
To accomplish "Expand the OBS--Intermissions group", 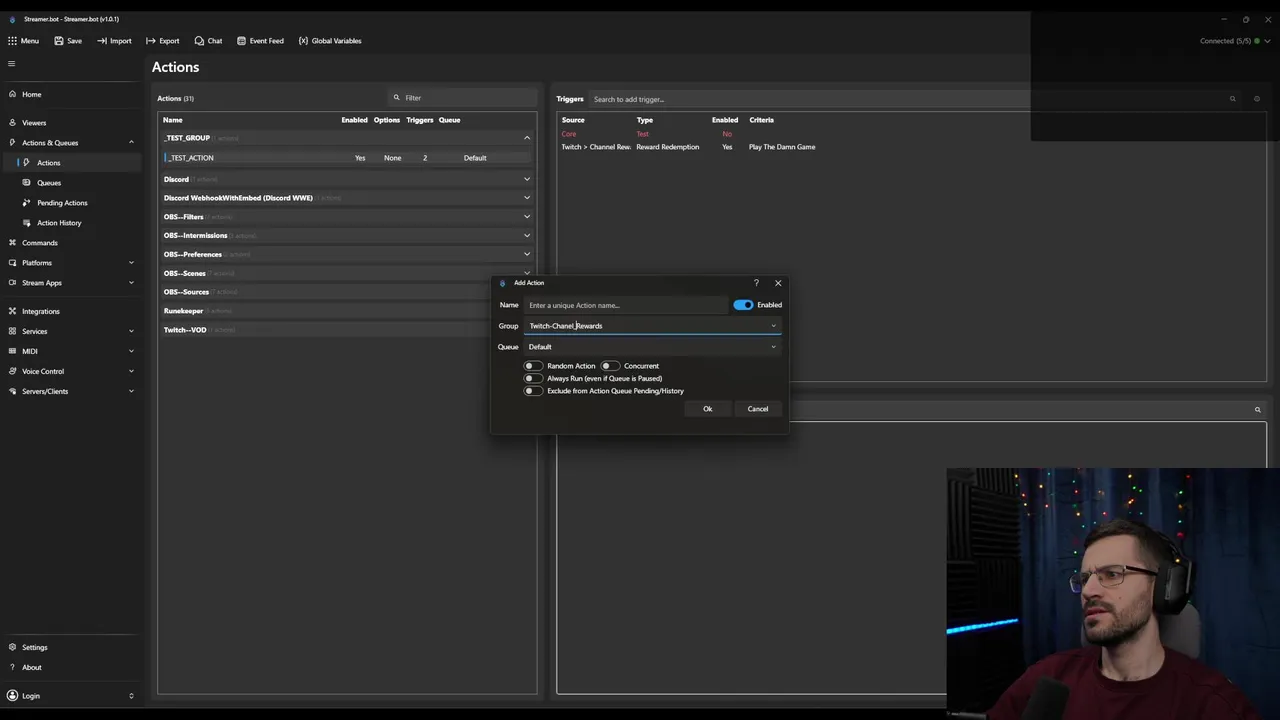I will click(x=527, y=236).
